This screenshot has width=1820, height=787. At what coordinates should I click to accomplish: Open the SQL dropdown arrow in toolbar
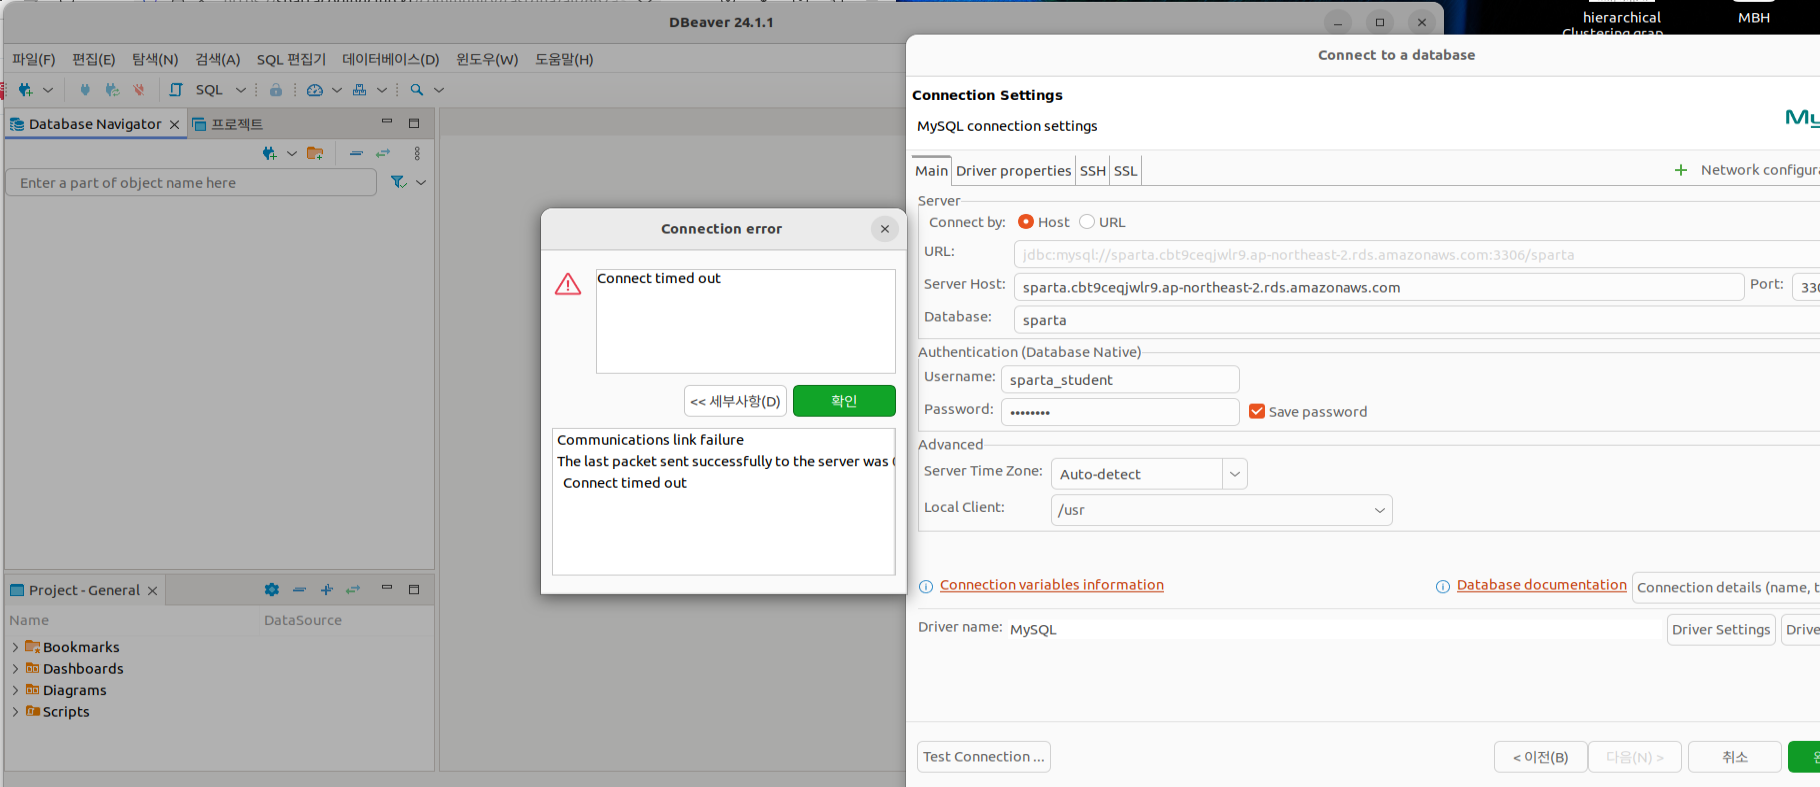point(240,90)
